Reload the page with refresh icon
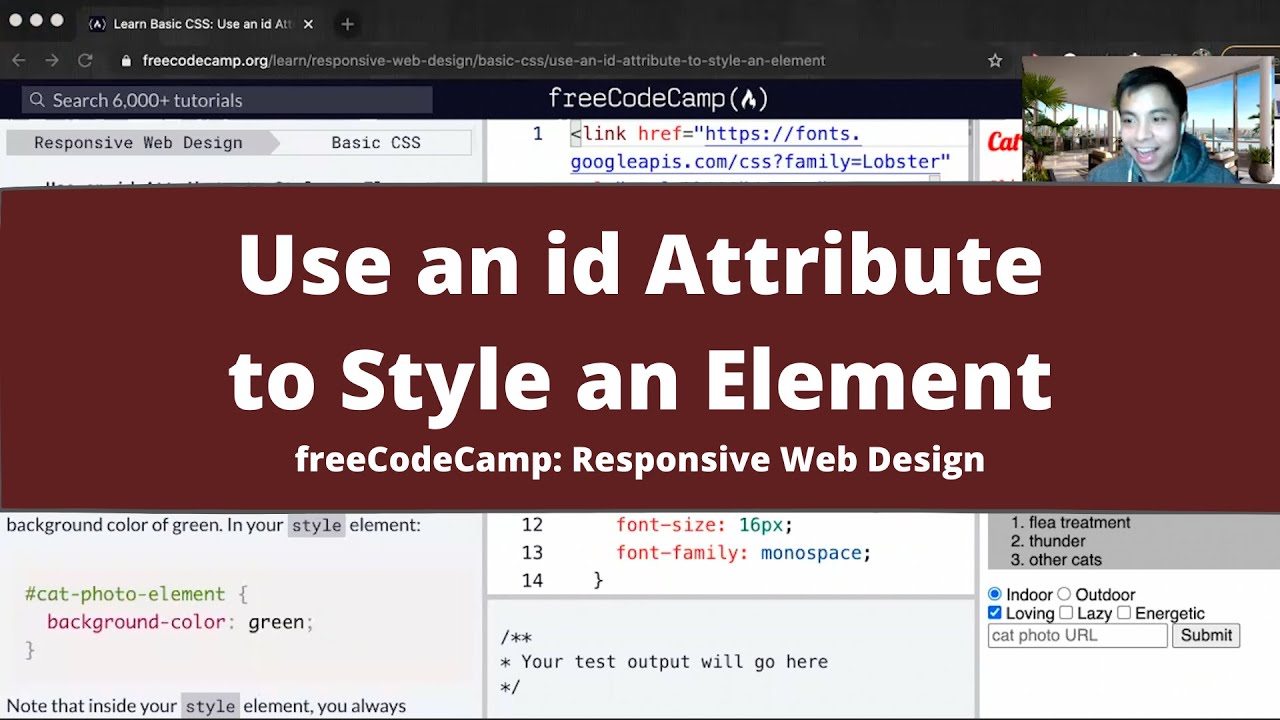The width and height of the screenshot is (1280, 720). tap(85, 60)
